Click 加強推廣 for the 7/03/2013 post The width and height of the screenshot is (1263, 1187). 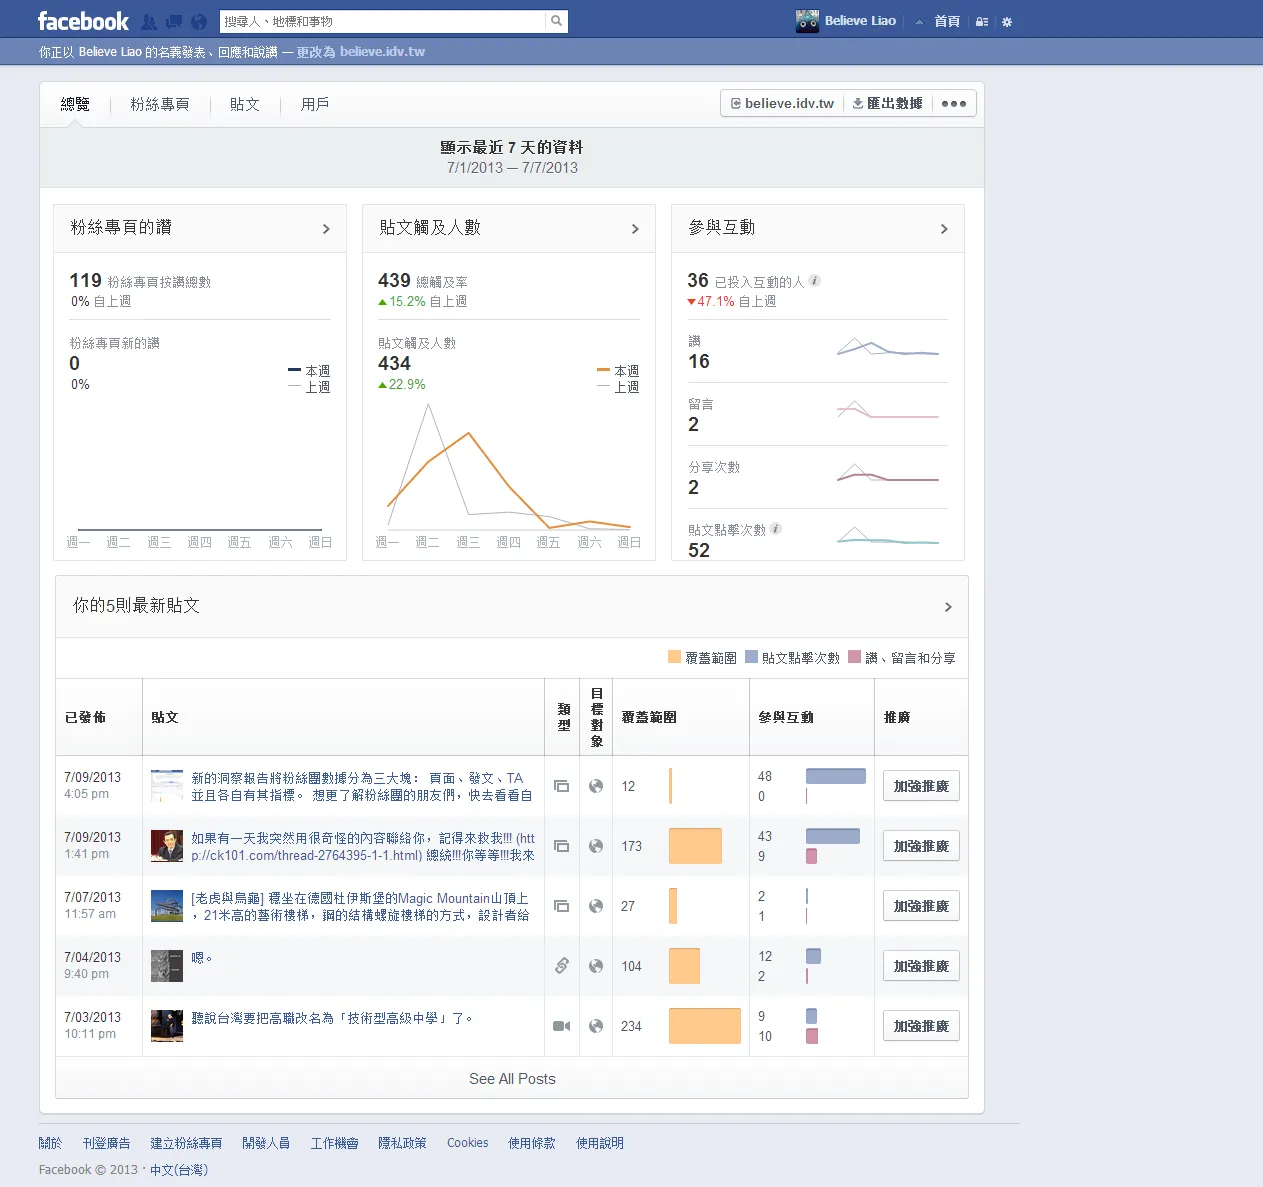(x=921, y=1026)
